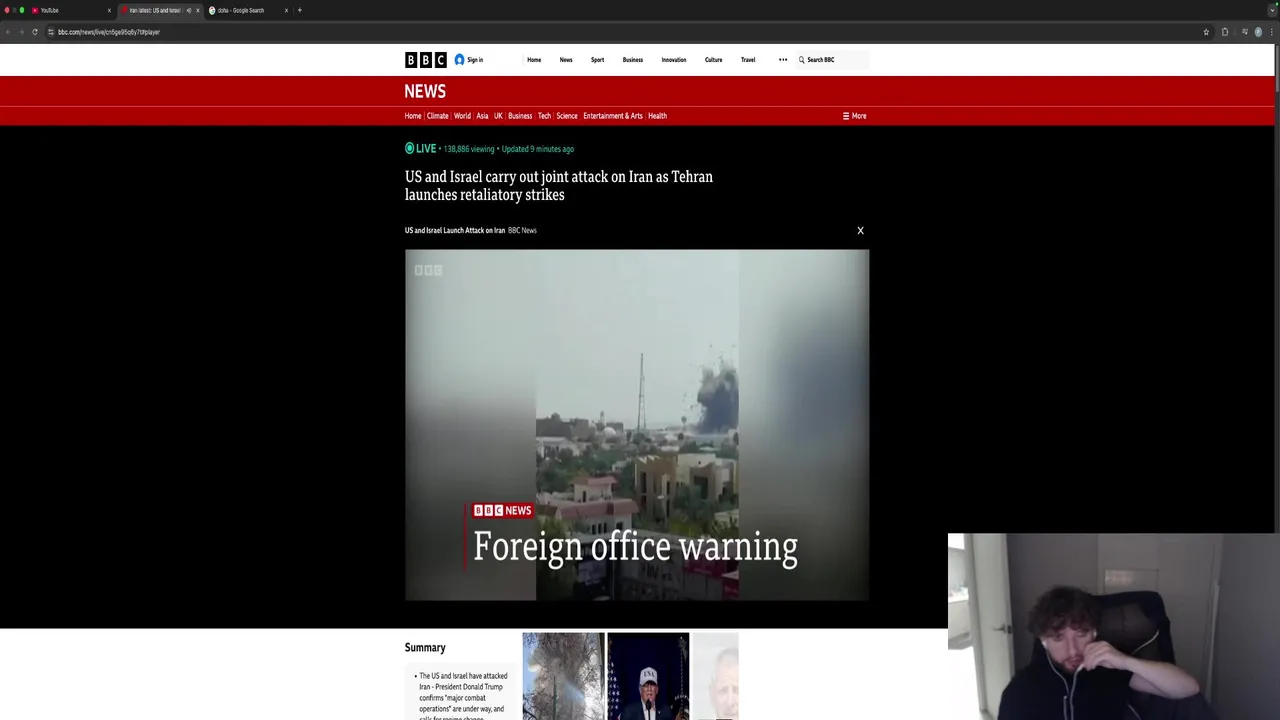This screenshot has width=1280, height=720.
Task: Open Chrome three-dot menu
Action: 1272,32
